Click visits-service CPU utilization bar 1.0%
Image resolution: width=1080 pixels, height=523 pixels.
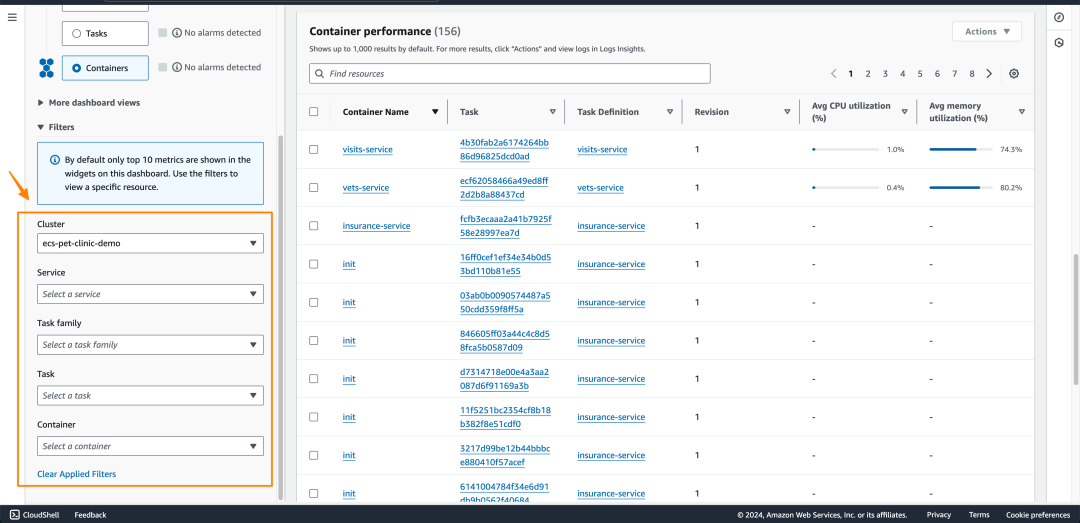point(846,150)
